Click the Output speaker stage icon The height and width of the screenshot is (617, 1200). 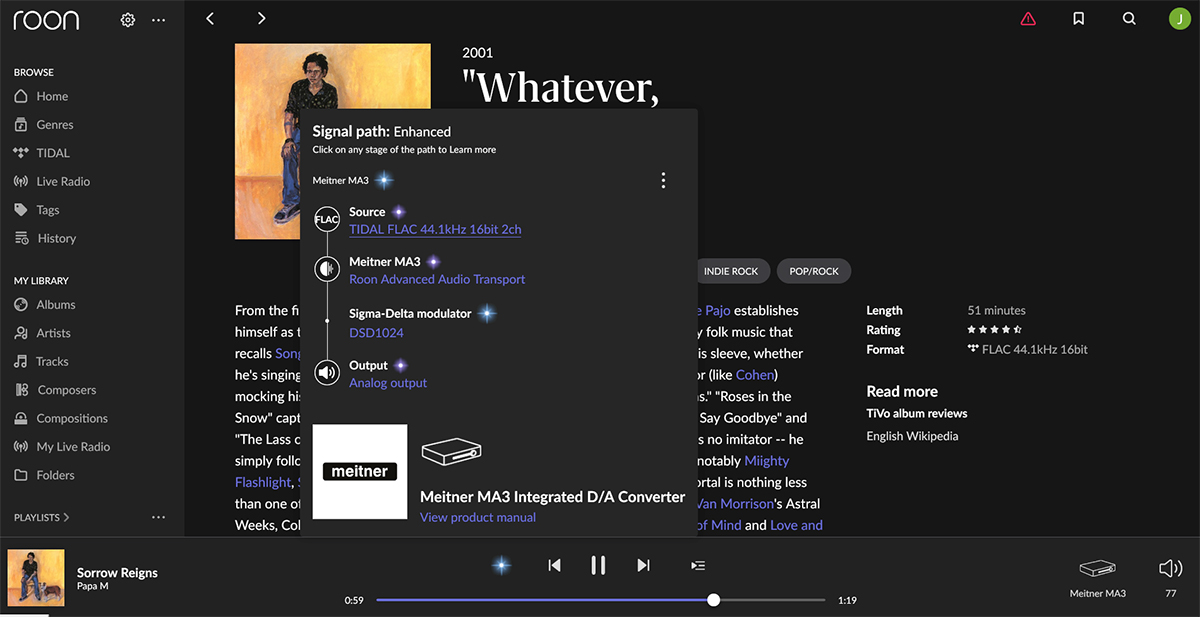(x=327, y=373)
